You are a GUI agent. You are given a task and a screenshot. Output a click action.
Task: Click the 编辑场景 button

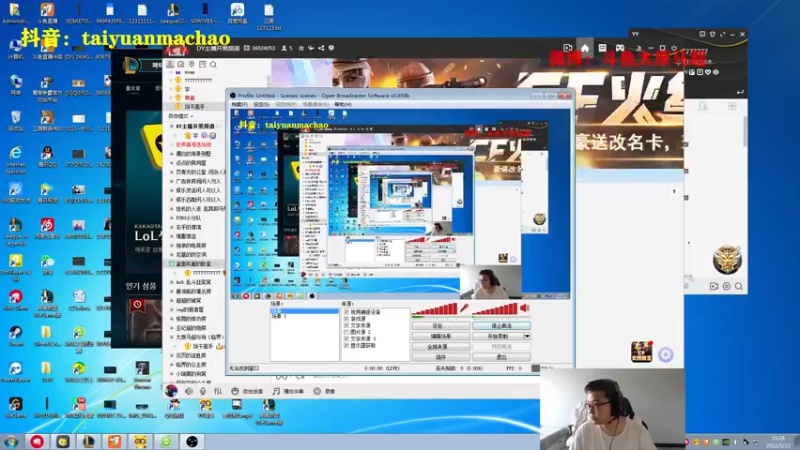click(441, 336)
